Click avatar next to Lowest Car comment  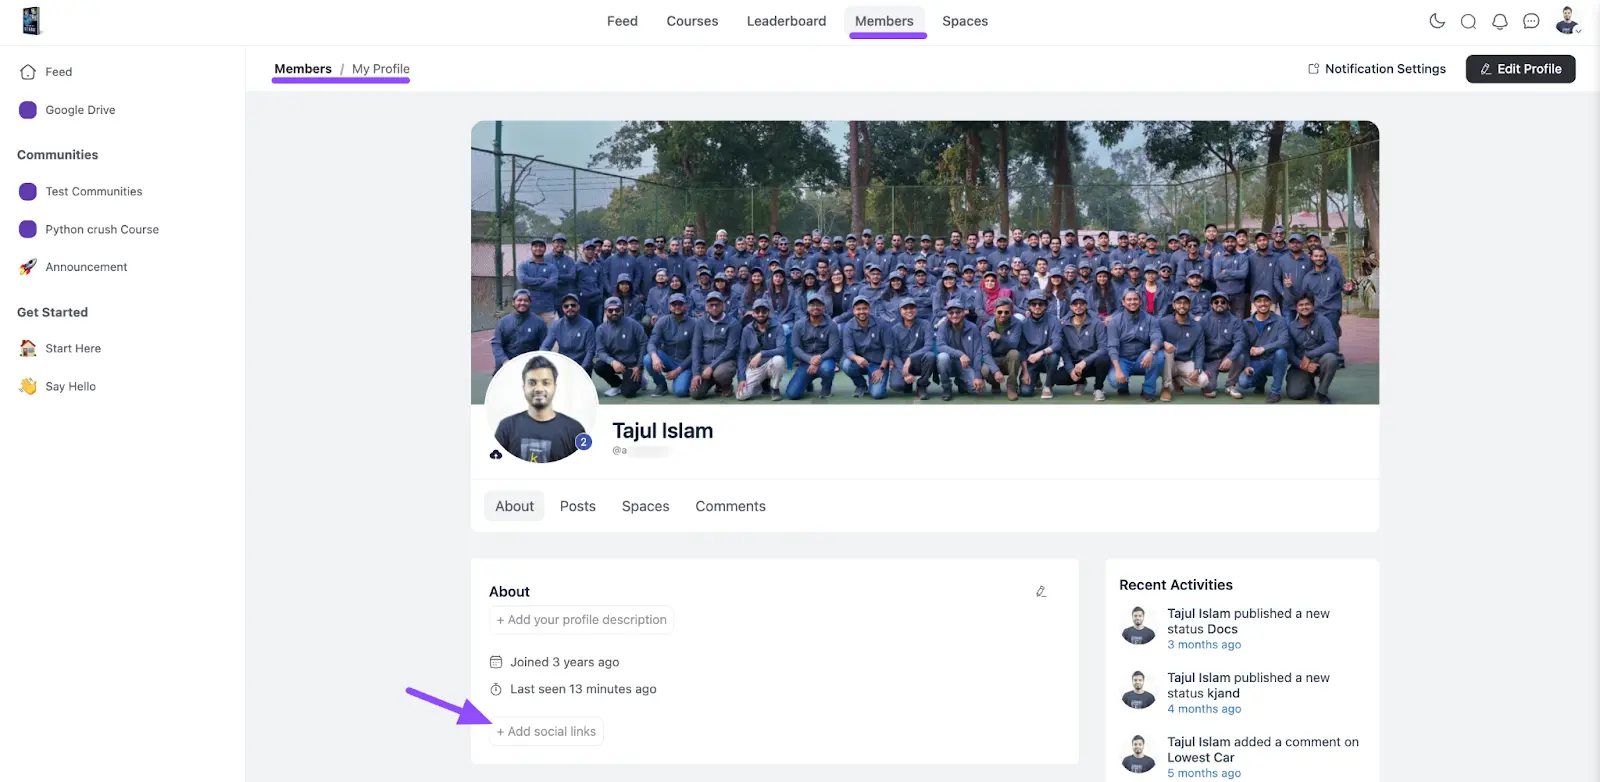1138,754
